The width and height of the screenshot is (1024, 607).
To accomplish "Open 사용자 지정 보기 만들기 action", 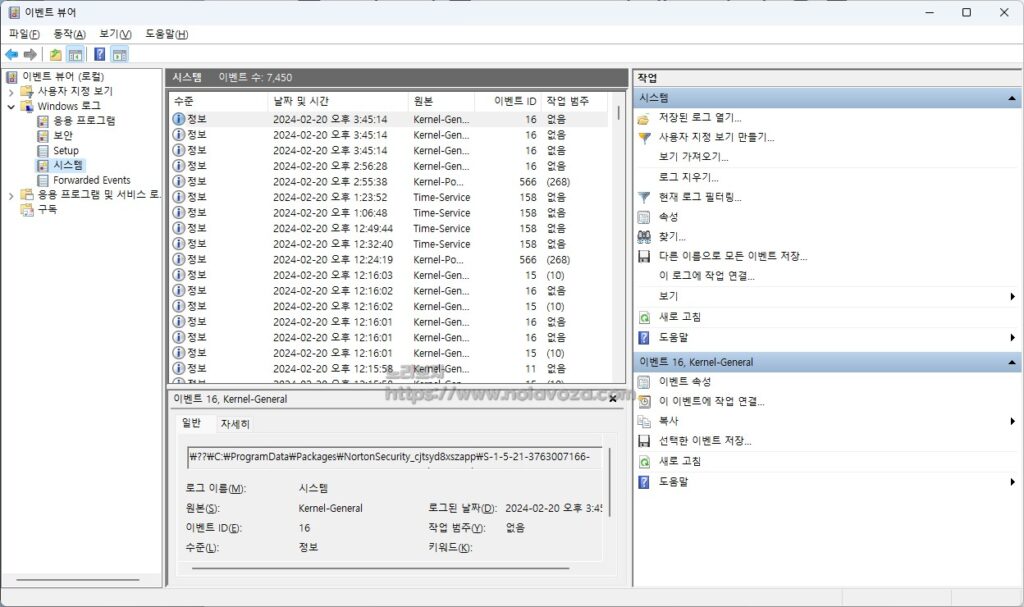I will [716, 137].
